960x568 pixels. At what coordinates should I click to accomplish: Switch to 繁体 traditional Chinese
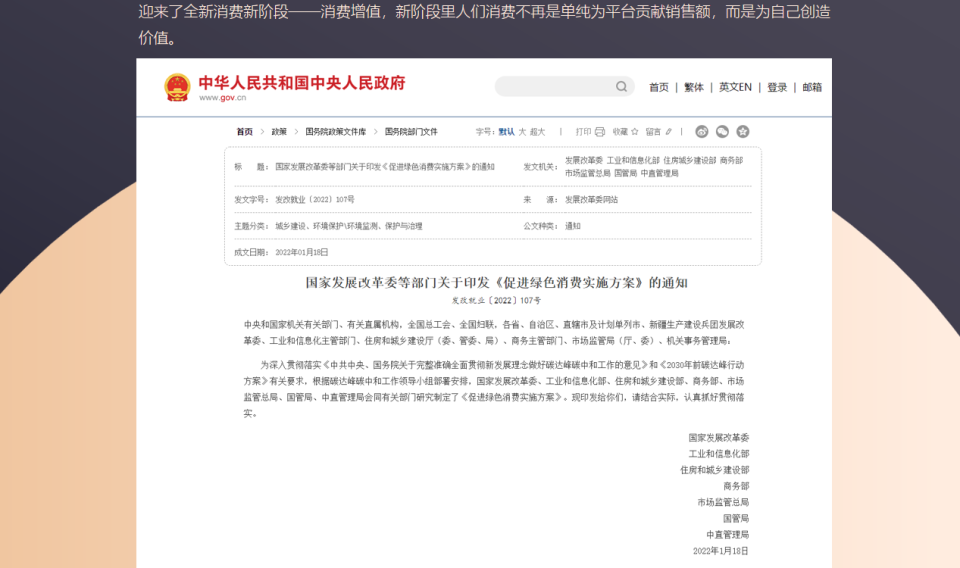(x=694, y=88)
